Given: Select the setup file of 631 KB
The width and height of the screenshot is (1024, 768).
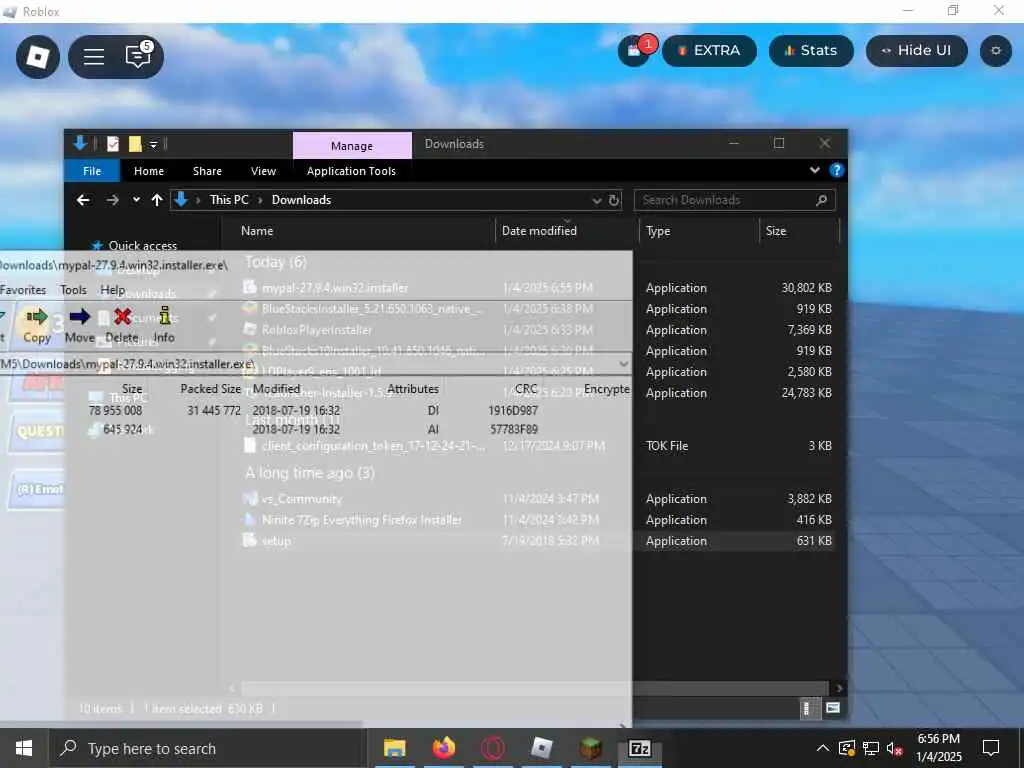Looking at the screenshot, I should point(539,541).
